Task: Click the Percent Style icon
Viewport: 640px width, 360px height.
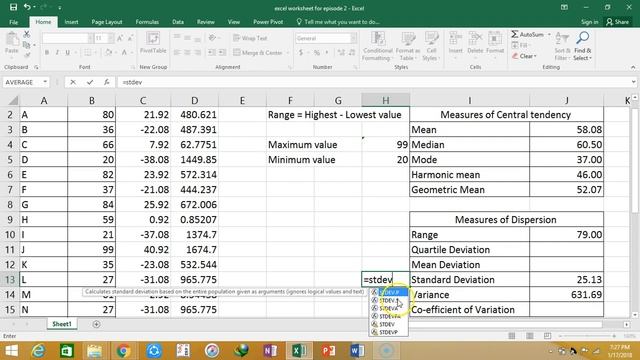Action: (x=317, y=52)
